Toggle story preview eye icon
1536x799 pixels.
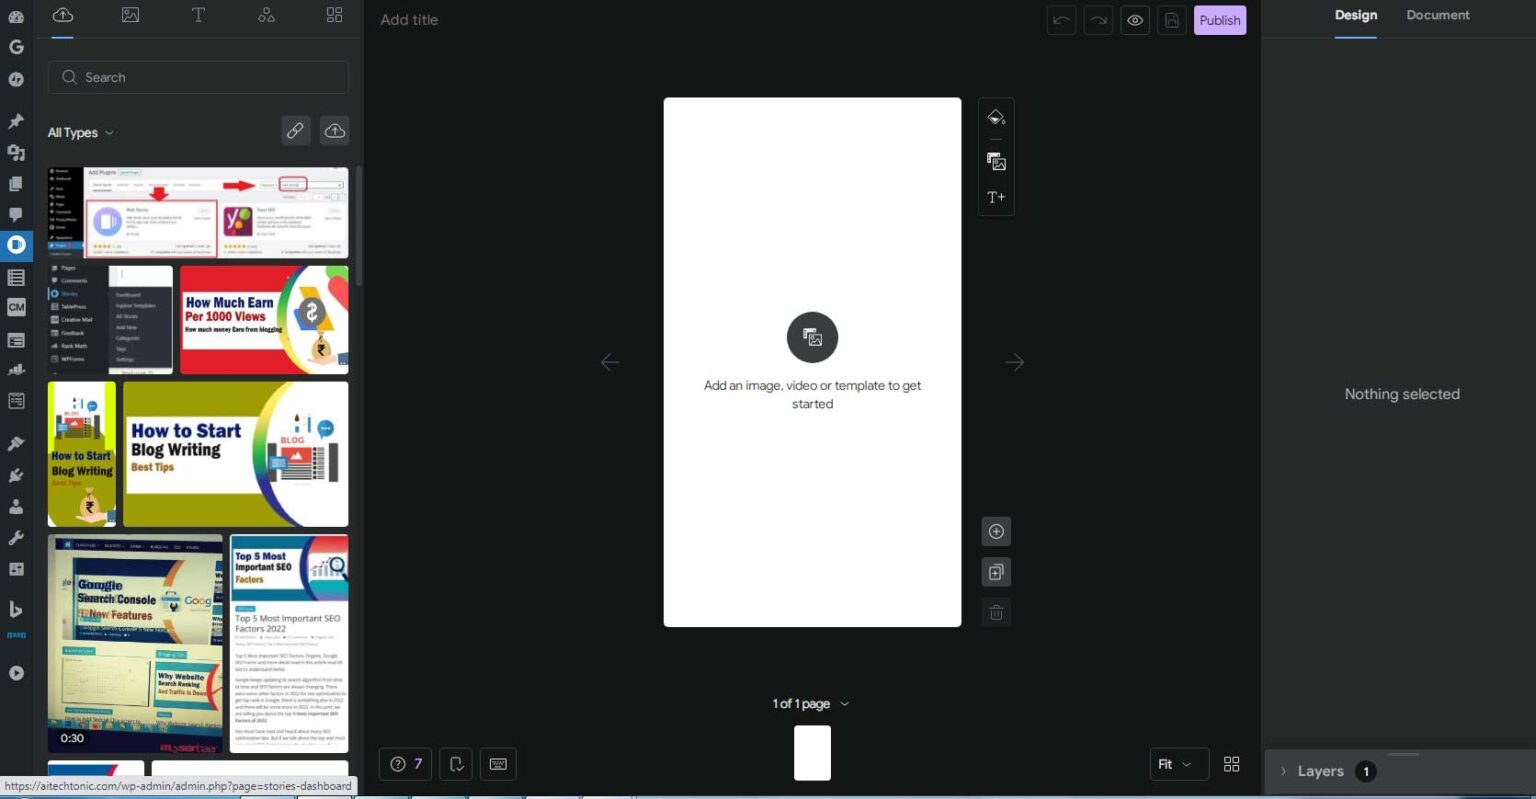pyautogui.click(x=1135, y=20)
